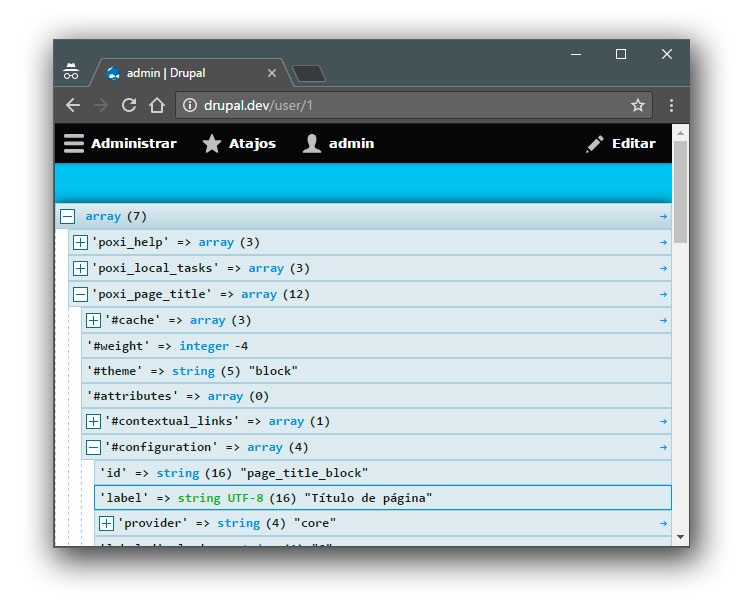Click the scrollbar down arrow
740x600 pixels.
pyautogui.click(x=681, y=537)
